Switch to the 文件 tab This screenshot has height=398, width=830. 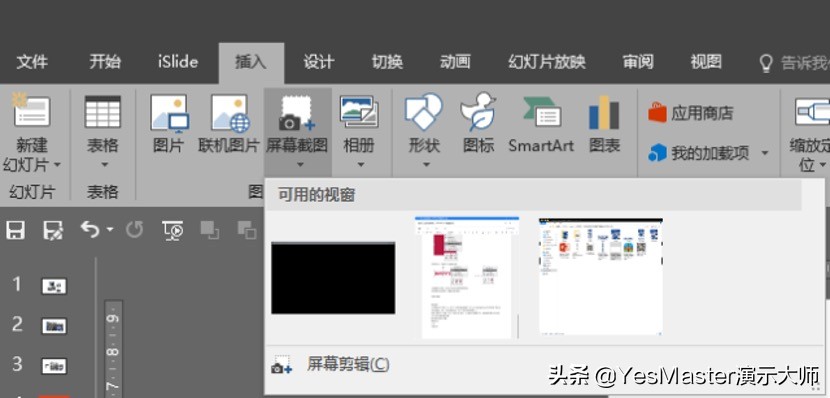(32, 62)
